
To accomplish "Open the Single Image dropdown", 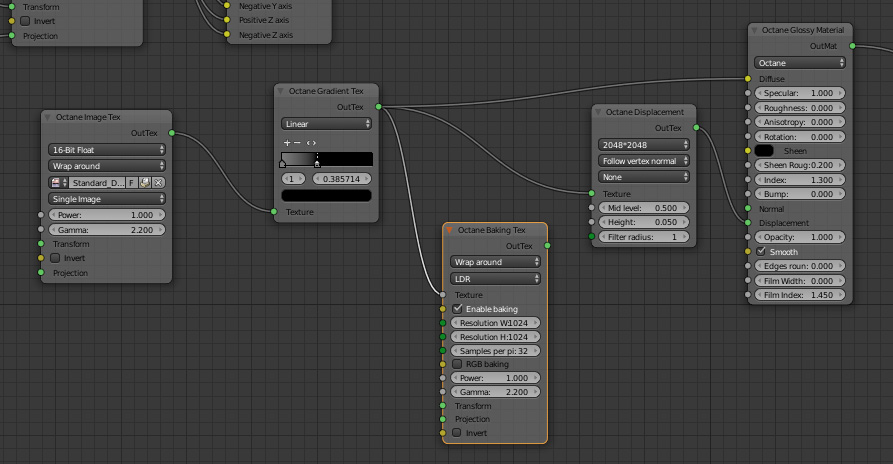I will (106, 199).
